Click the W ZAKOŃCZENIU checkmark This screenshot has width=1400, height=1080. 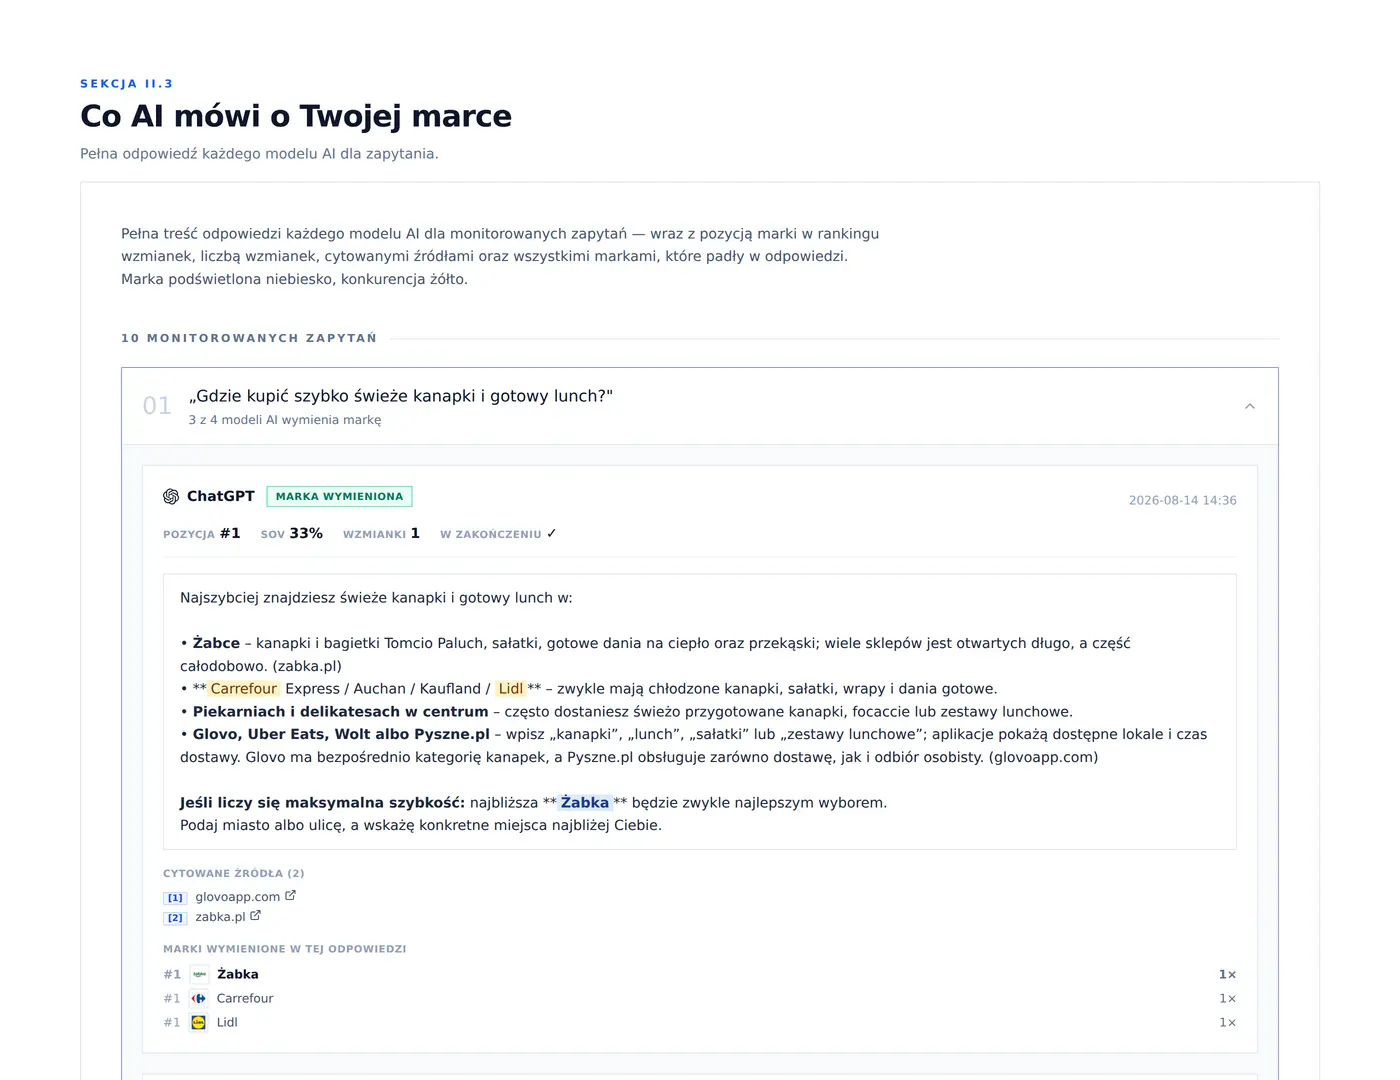(x=551, y=534)
